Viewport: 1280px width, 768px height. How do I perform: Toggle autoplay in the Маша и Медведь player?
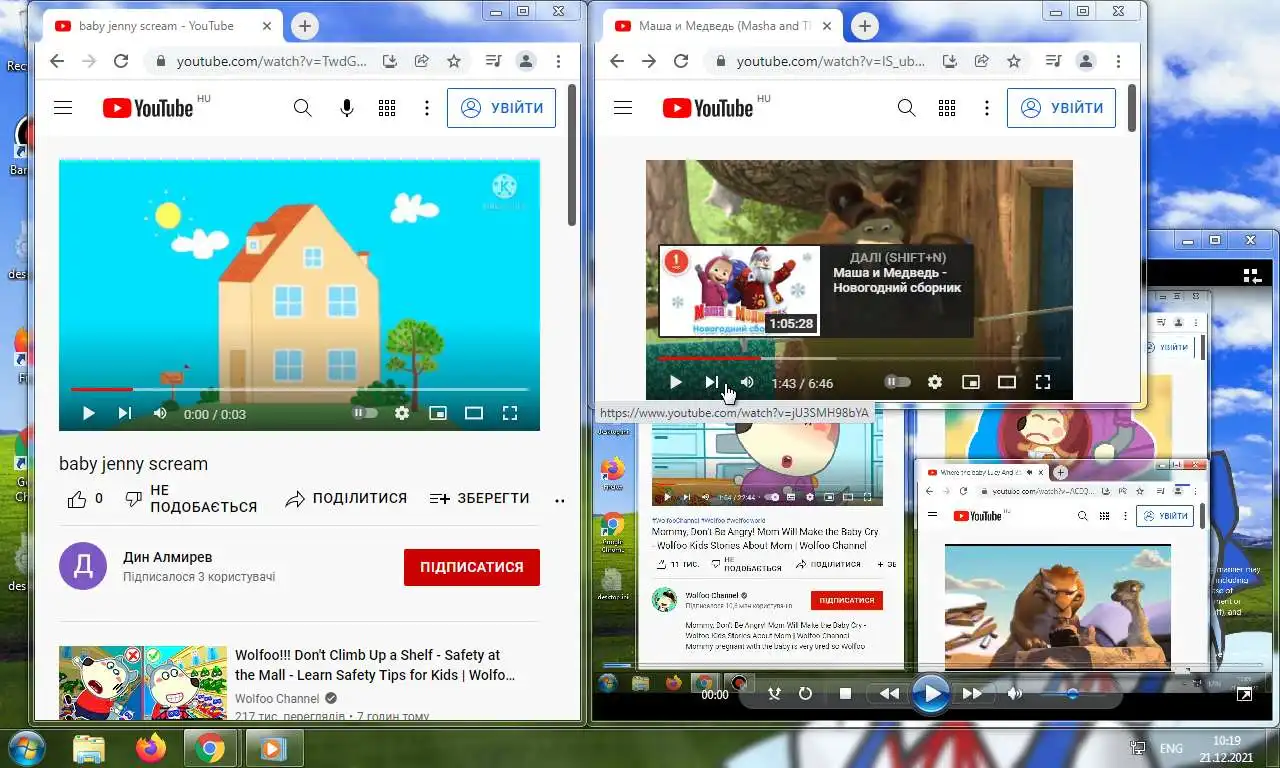click(x=898, y=382)
